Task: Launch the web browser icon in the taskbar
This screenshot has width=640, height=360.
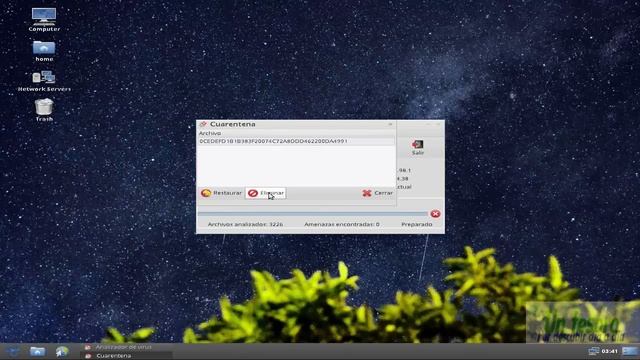Action: pyautogui.click(x=62, y=351)
